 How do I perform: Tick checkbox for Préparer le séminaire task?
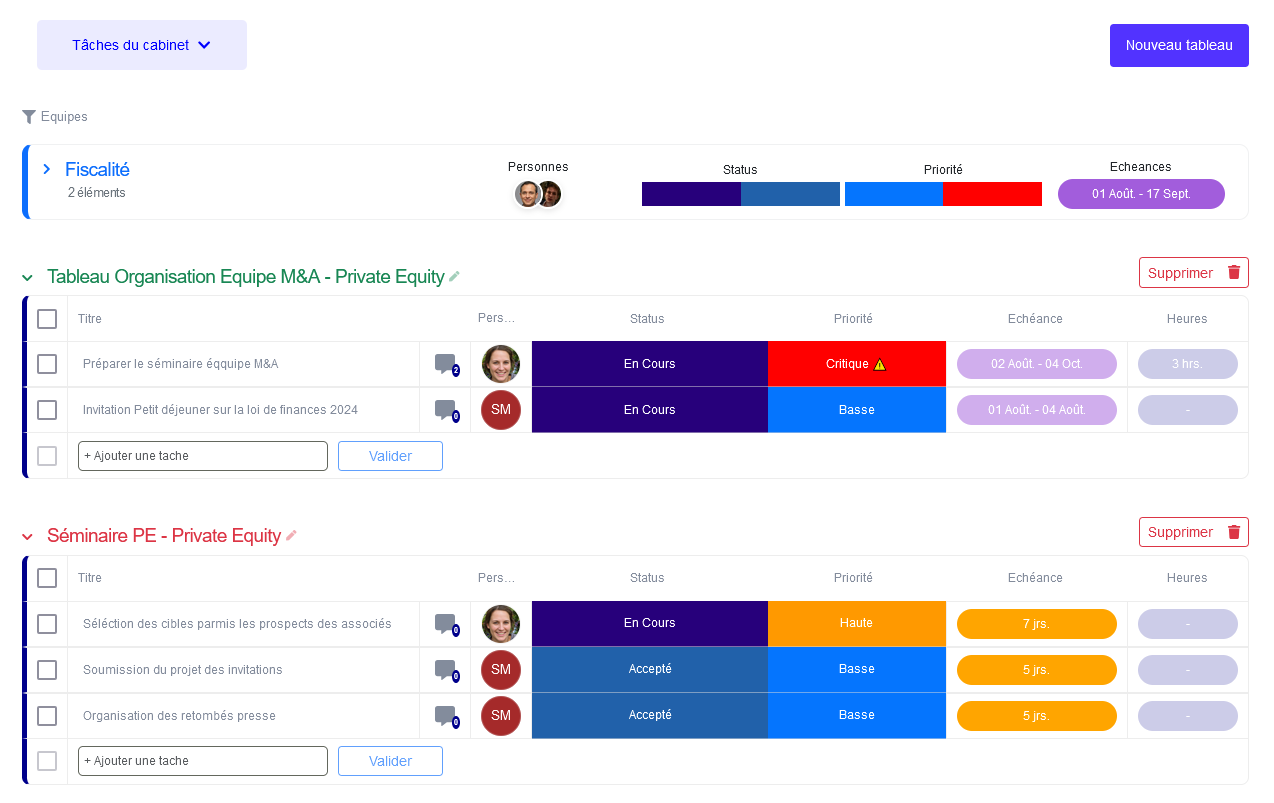point(47,364)
